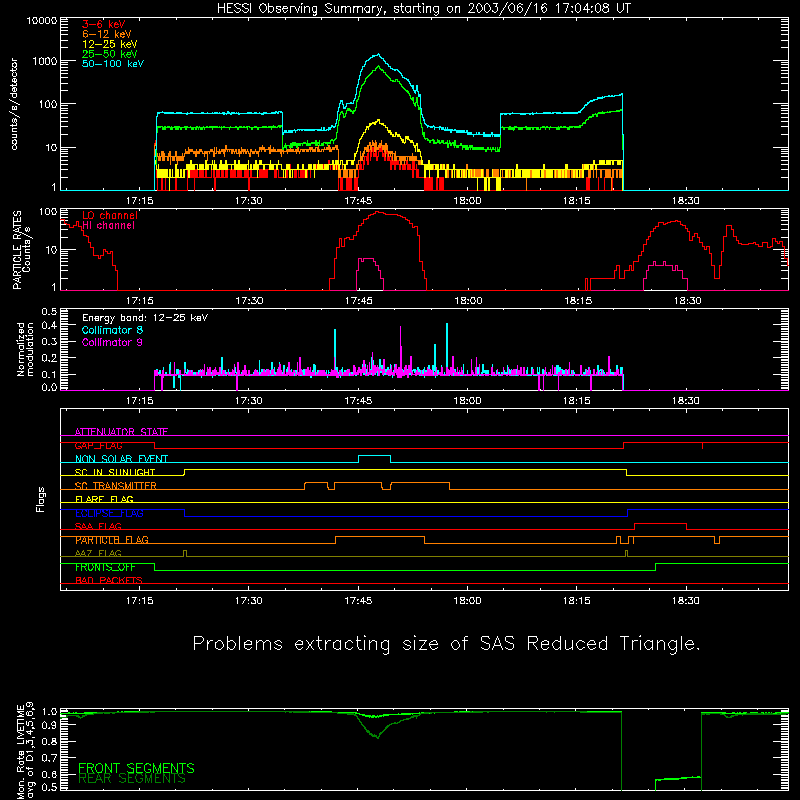The image size is (800, 800).
Task: Select the 3-6 keV legend label
Action: [x=104, y=24]
